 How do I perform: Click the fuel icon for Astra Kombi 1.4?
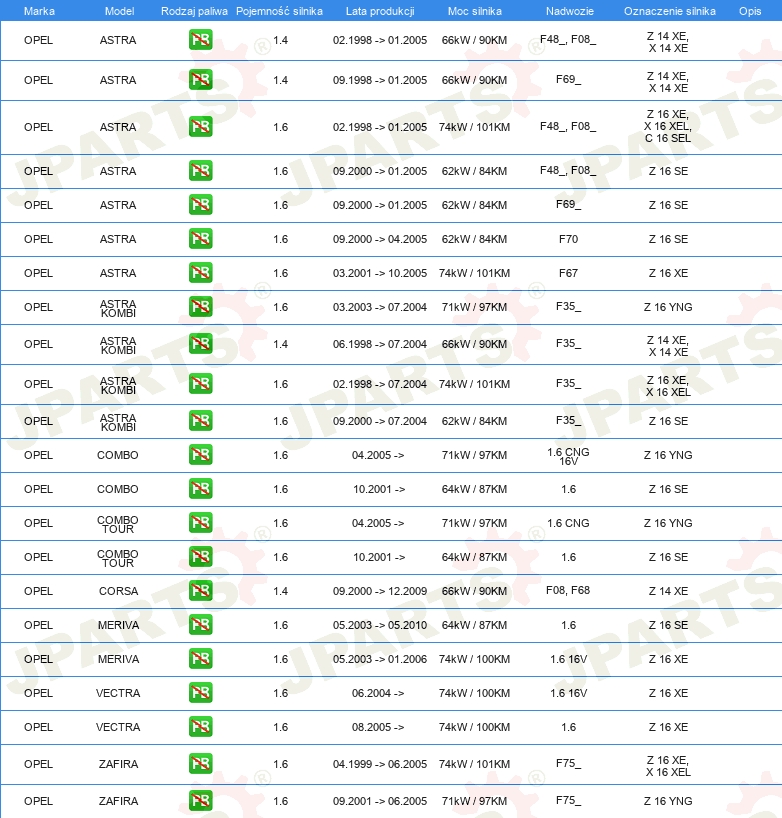200,344
